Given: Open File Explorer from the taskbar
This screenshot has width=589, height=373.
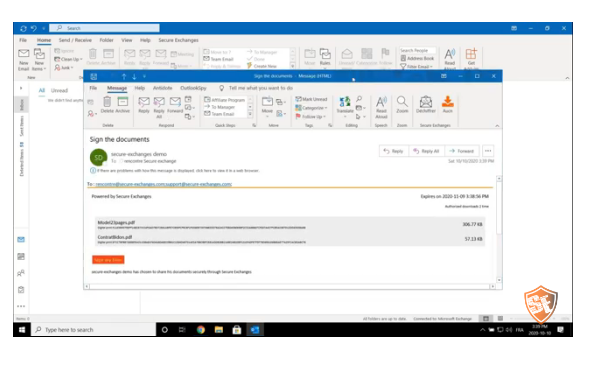Looking at the screenshot, I should click(x=219, y=330).
